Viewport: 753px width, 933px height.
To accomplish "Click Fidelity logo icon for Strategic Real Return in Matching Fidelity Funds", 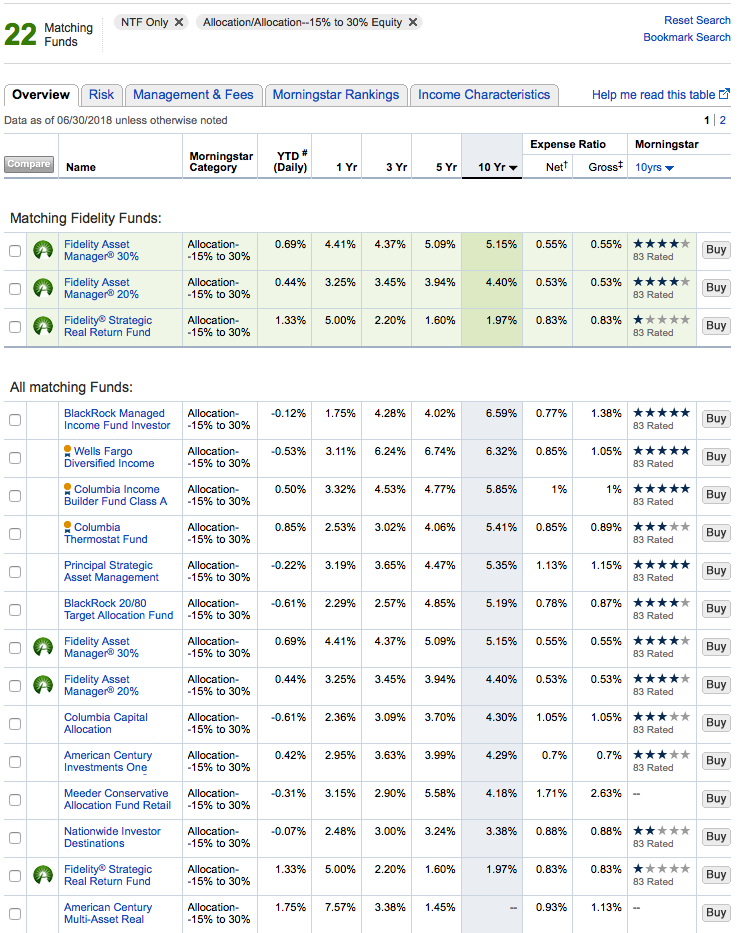I will [x=43, y=326].
